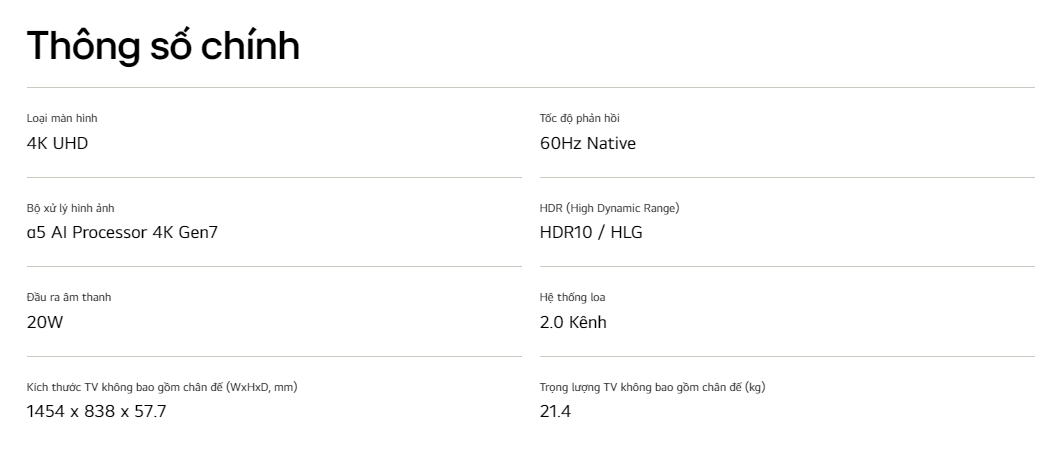This screenshot has height=455, width=1061.
Task: Select the "Đầu ra âm thanh" label
Action: tap(69, 297)
